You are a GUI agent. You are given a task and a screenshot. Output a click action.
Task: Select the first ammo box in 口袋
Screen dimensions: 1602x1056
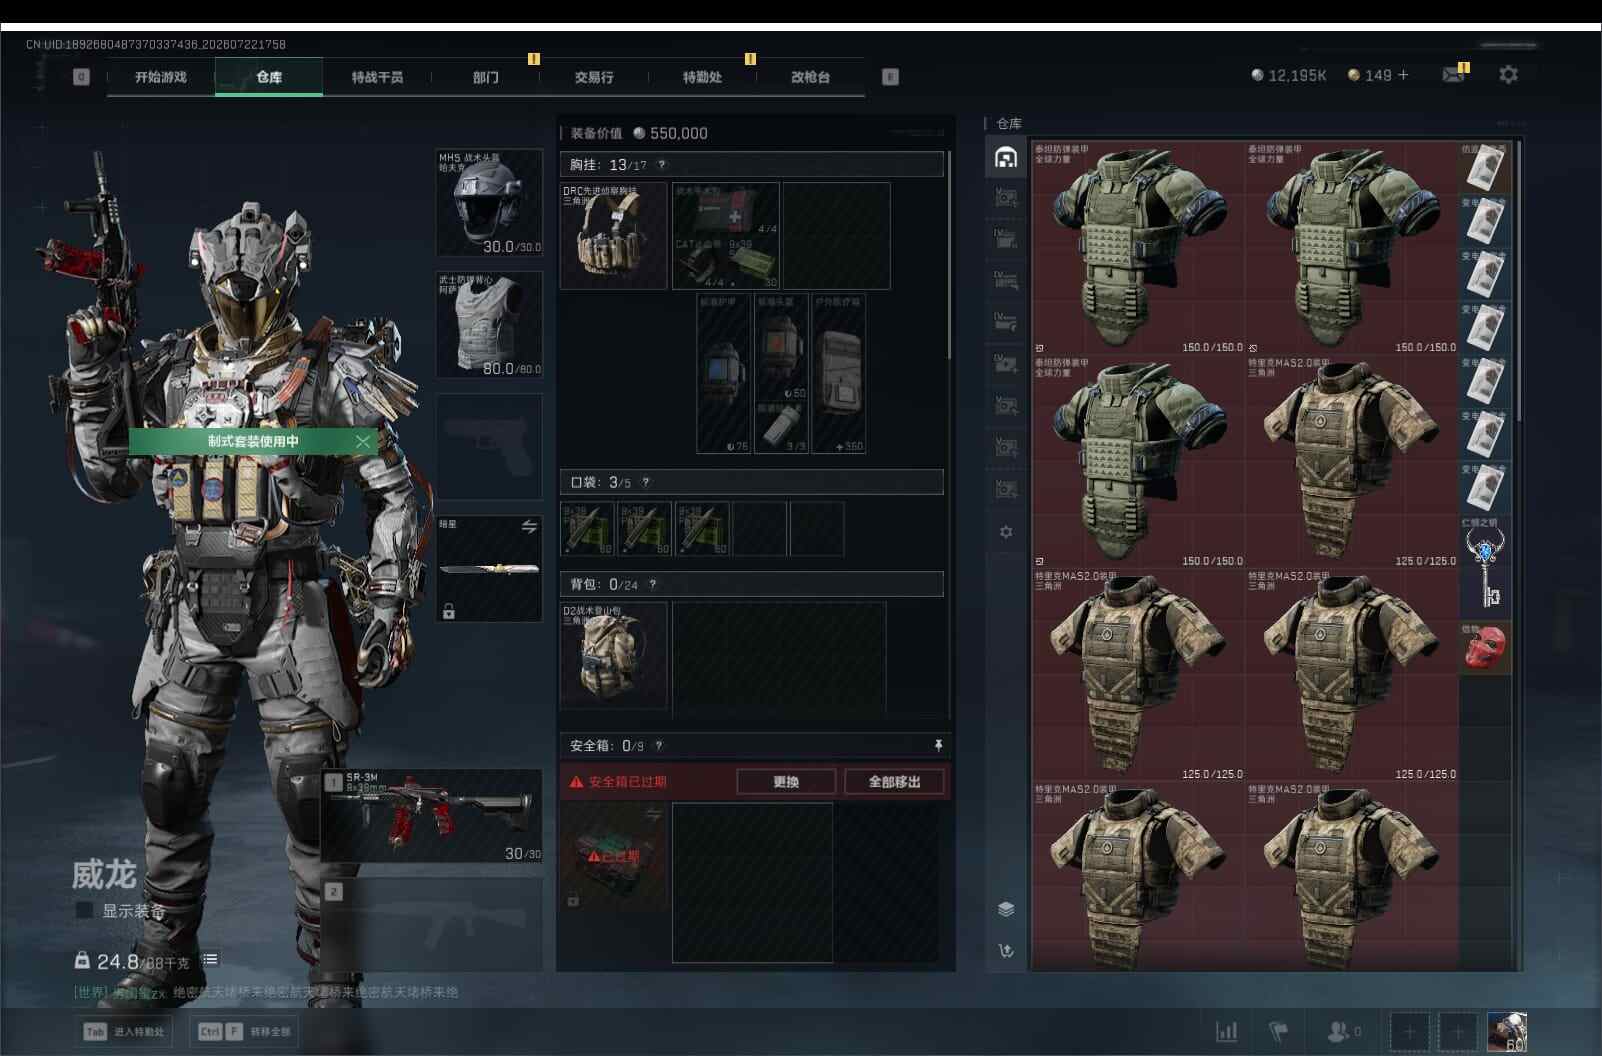click(x=588, y=529)
